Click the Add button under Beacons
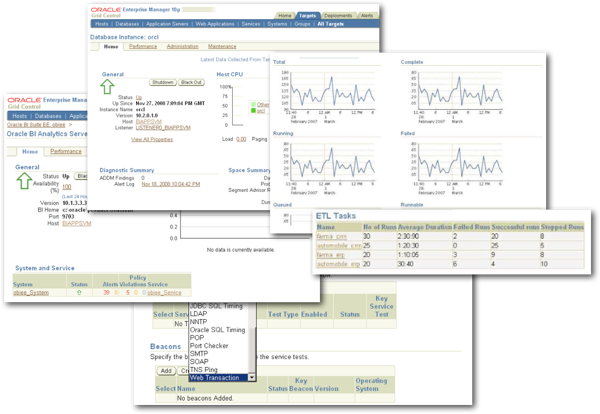Screen dimensions: 600x414 click(x=166, y=370)
